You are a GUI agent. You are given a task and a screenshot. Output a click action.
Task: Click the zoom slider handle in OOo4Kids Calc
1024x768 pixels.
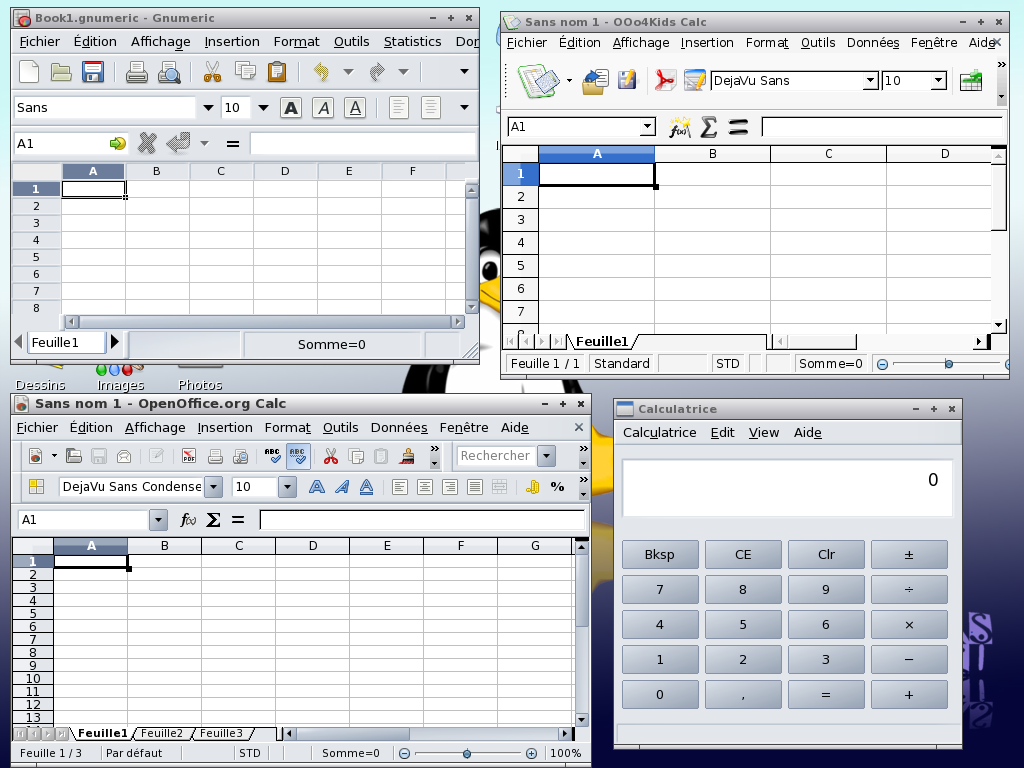click(949, 364)
